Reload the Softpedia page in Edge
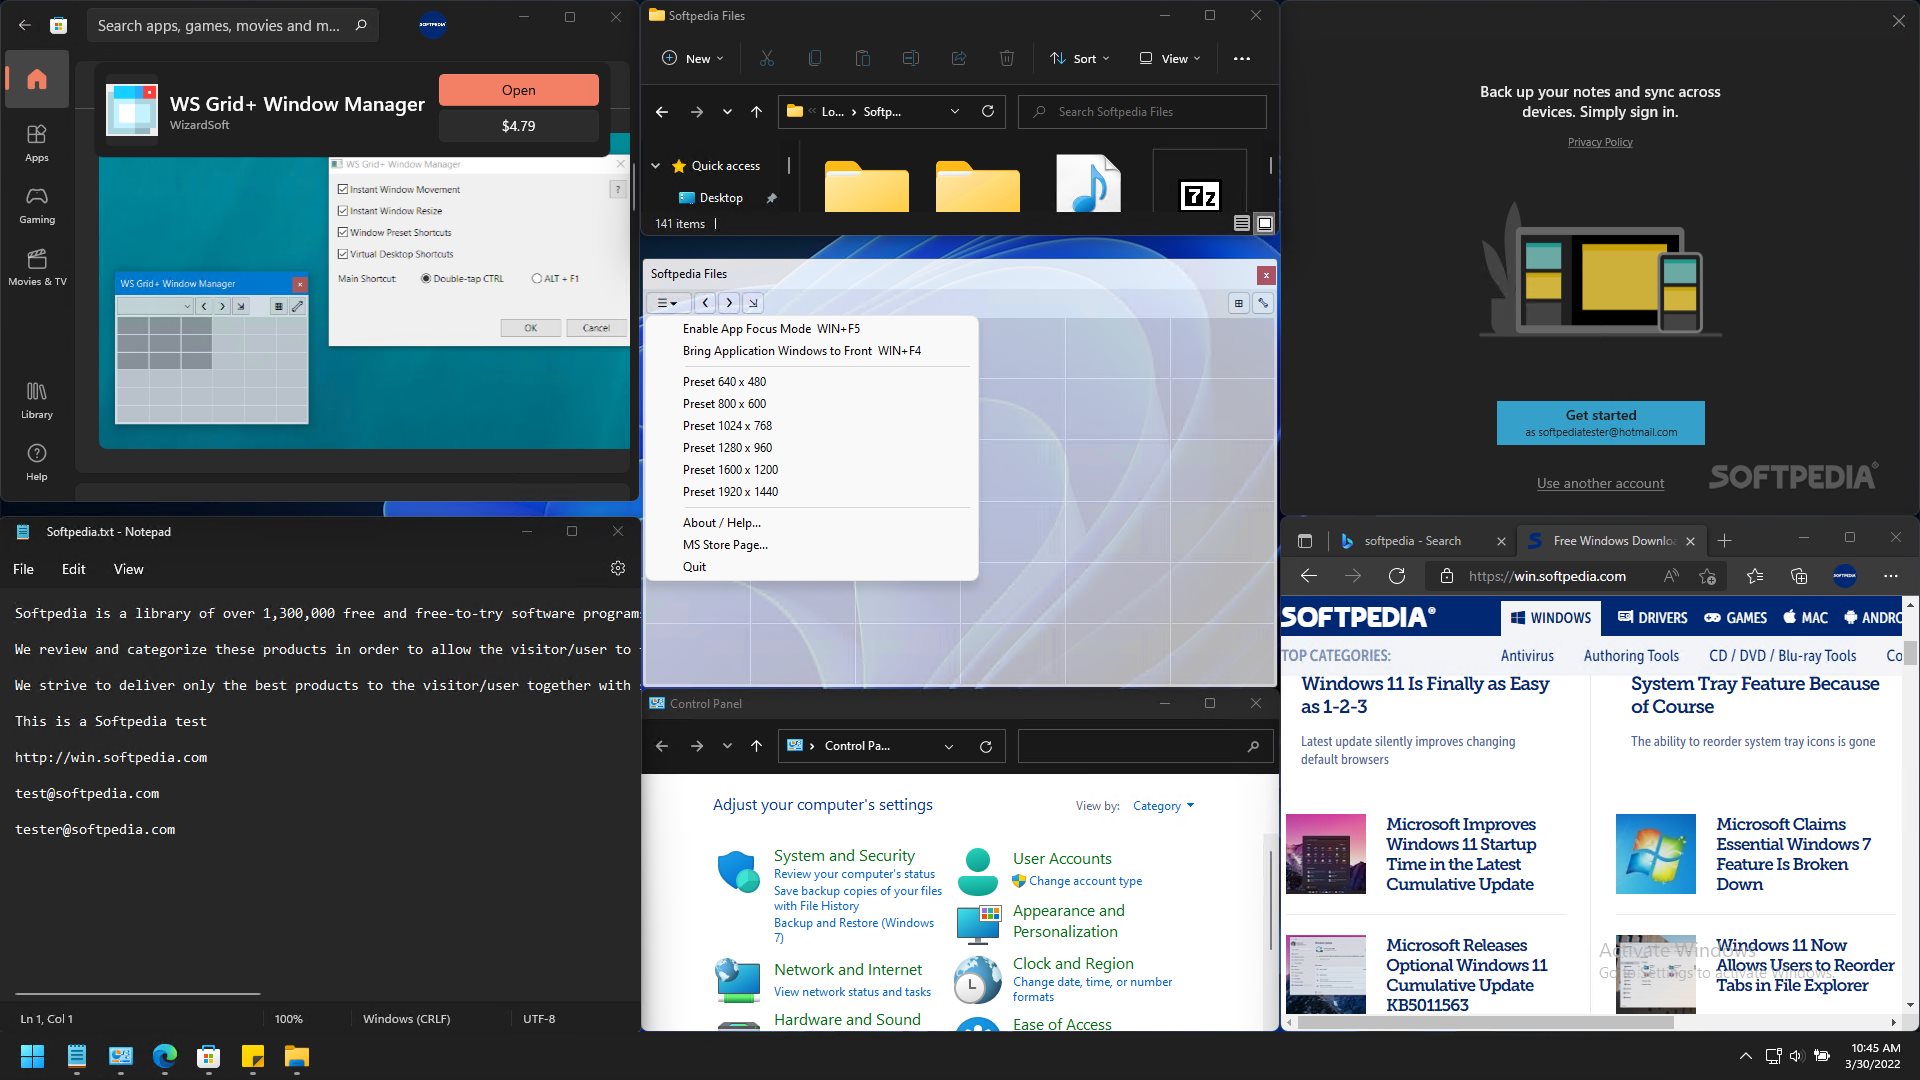The width and height of the screenshot is (1920, 1080). (x=1397, y=576)
